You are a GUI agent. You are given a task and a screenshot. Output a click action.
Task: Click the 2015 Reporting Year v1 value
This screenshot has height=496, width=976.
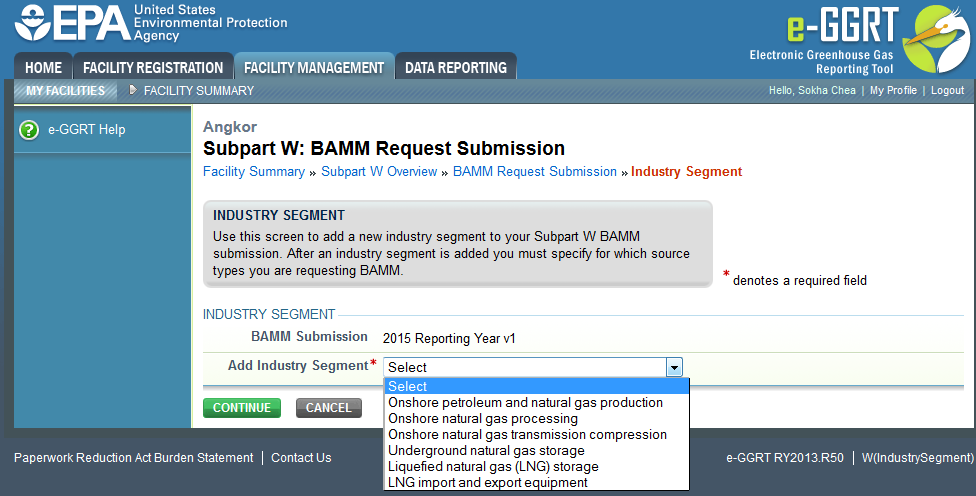[449, 339]
